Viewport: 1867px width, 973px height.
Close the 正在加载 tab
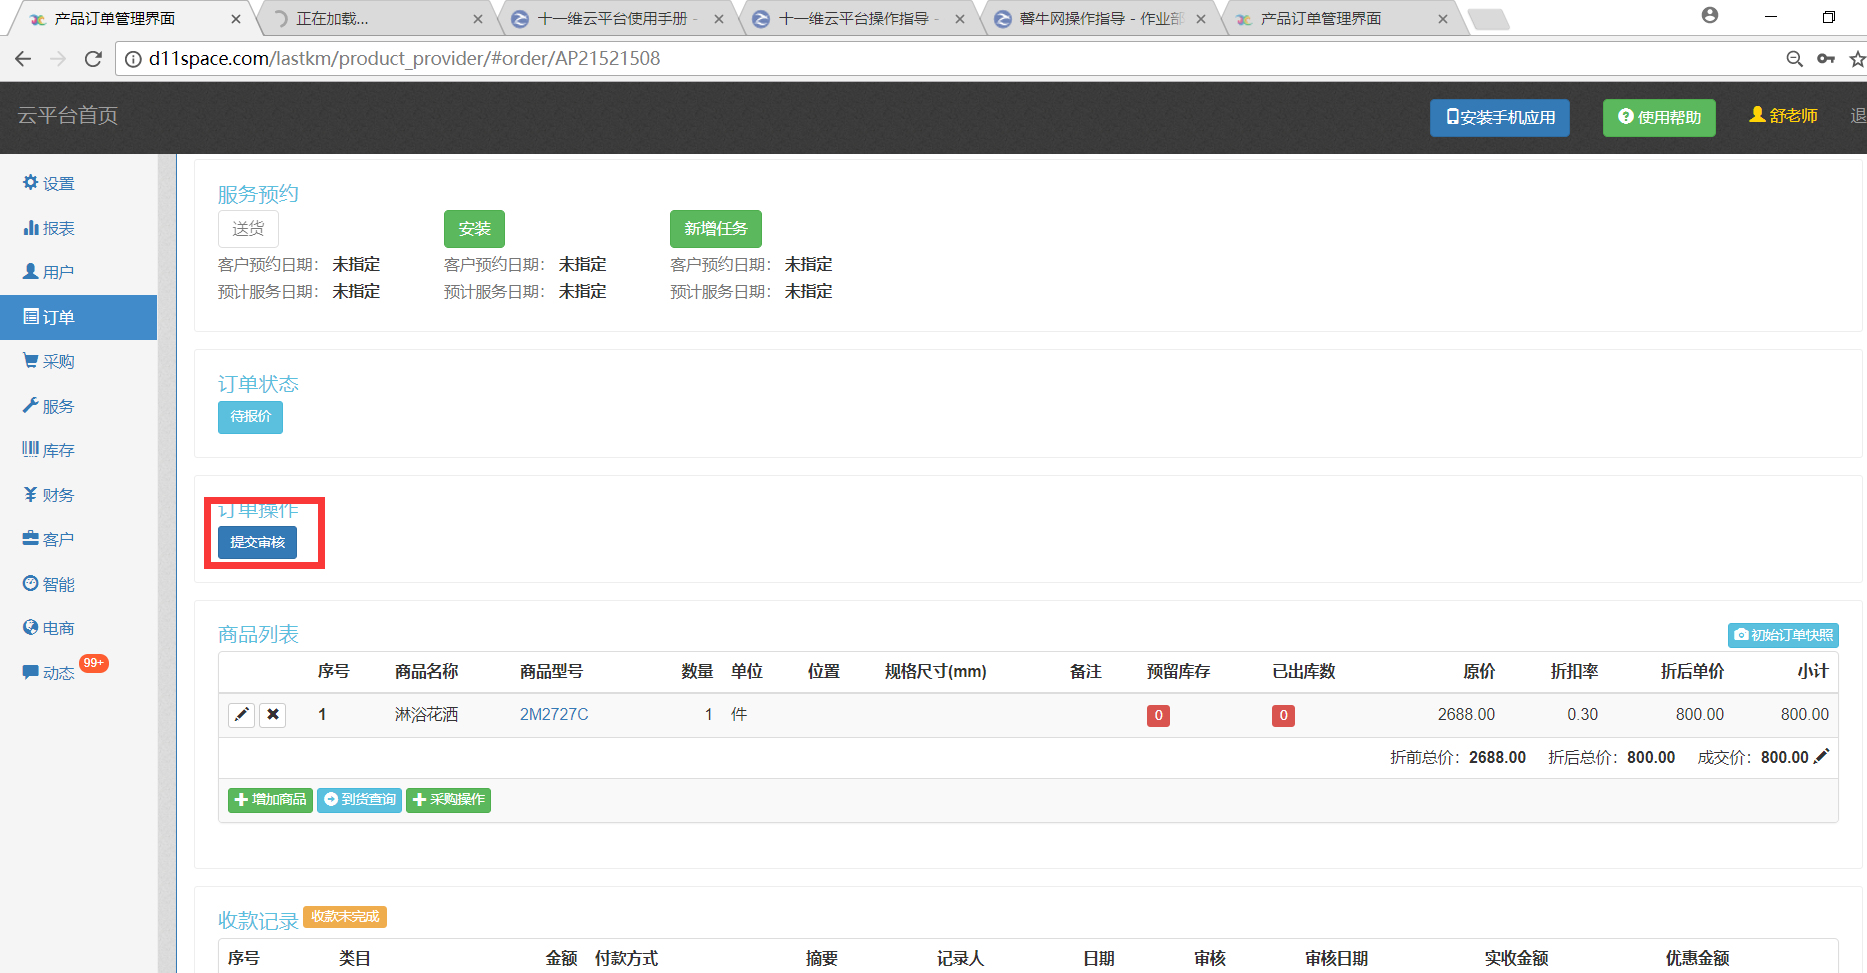click(x=477, y=19)
